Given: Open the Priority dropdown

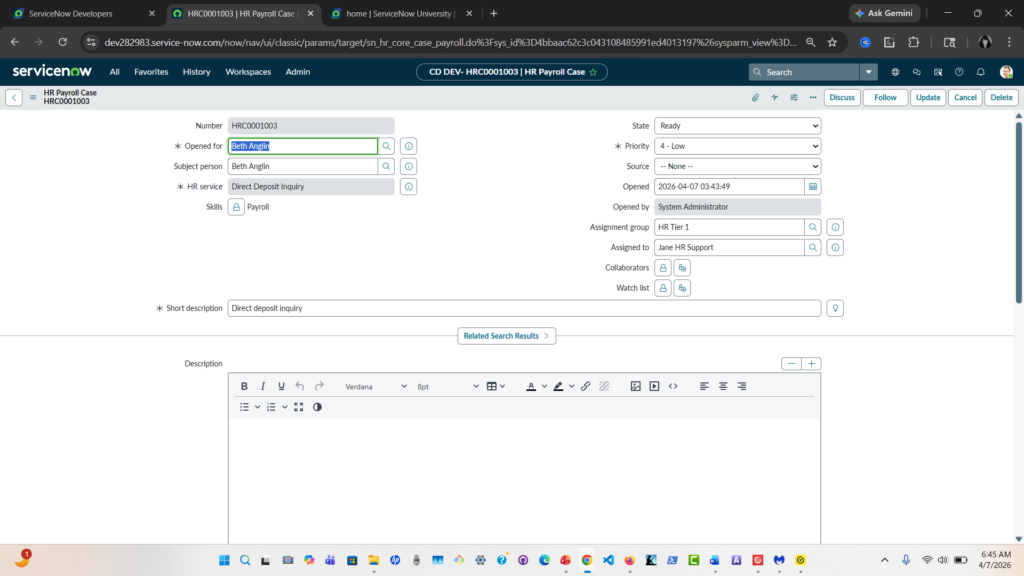Looking at the screenshot, I should pyautogui.click(x=737, y=146).
